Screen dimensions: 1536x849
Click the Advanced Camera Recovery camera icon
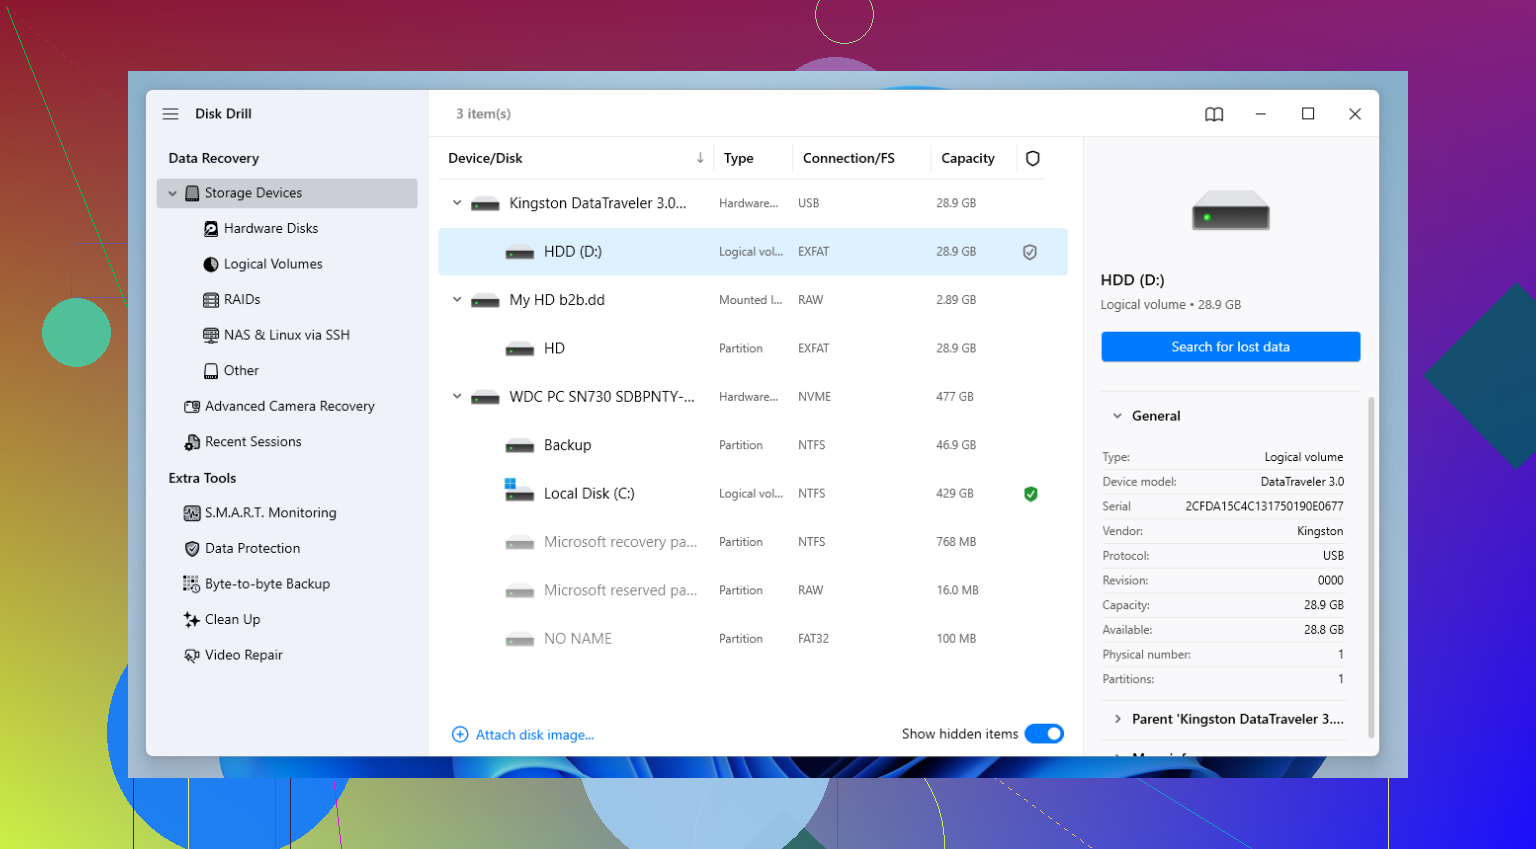192,406
